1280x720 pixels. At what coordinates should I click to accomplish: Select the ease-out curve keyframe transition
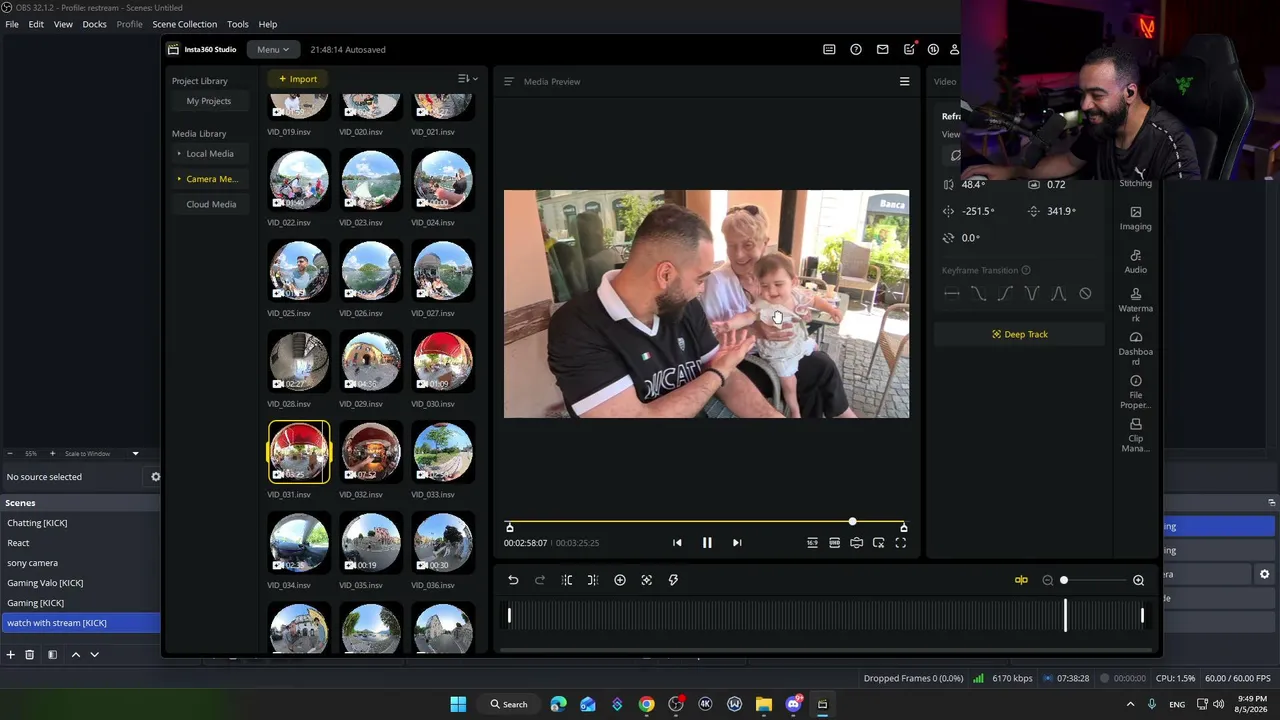[978, 294]
